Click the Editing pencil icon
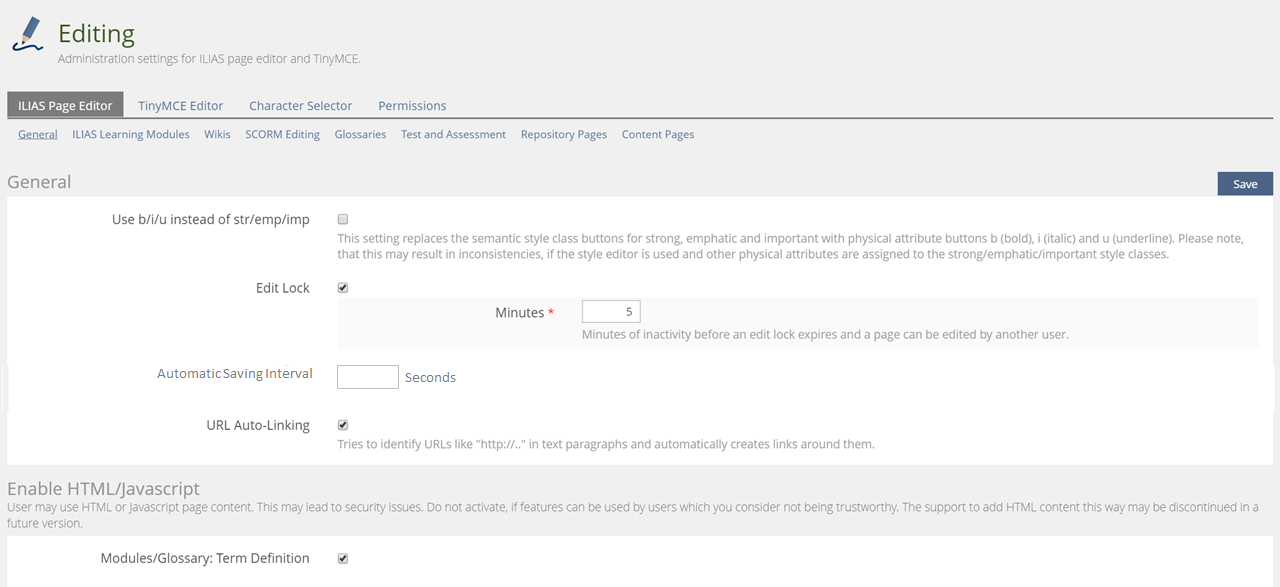The image size is (1280, 587). pos(29,34)
